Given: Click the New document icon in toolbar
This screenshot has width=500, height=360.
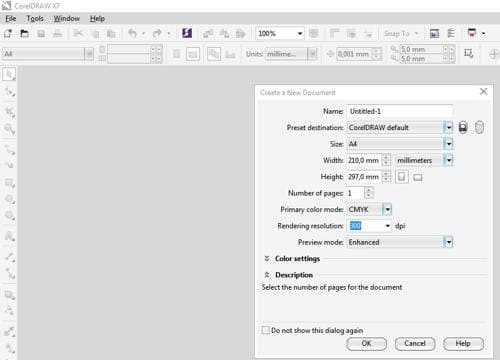Looking at the screenshot, I should click(x=8, y=33).
